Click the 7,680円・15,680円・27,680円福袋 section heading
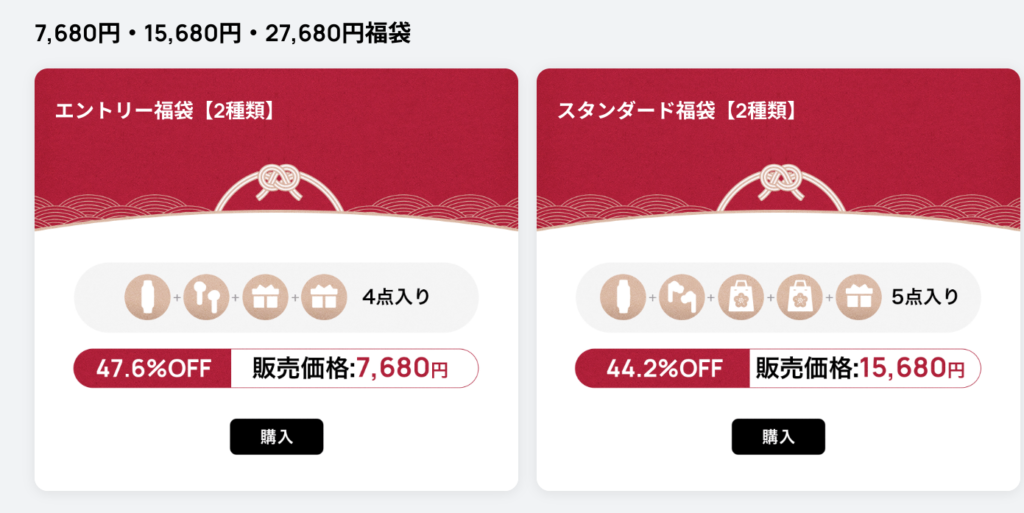This screenshot has height=513, width=1024. 223,33
